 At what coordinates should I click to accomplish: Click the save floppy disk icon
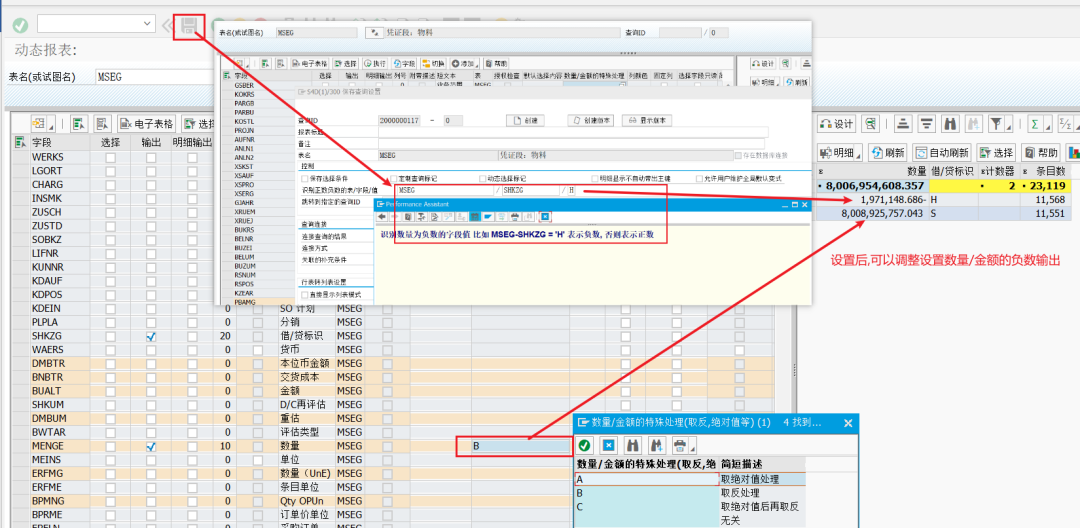[x=189, y=26]
